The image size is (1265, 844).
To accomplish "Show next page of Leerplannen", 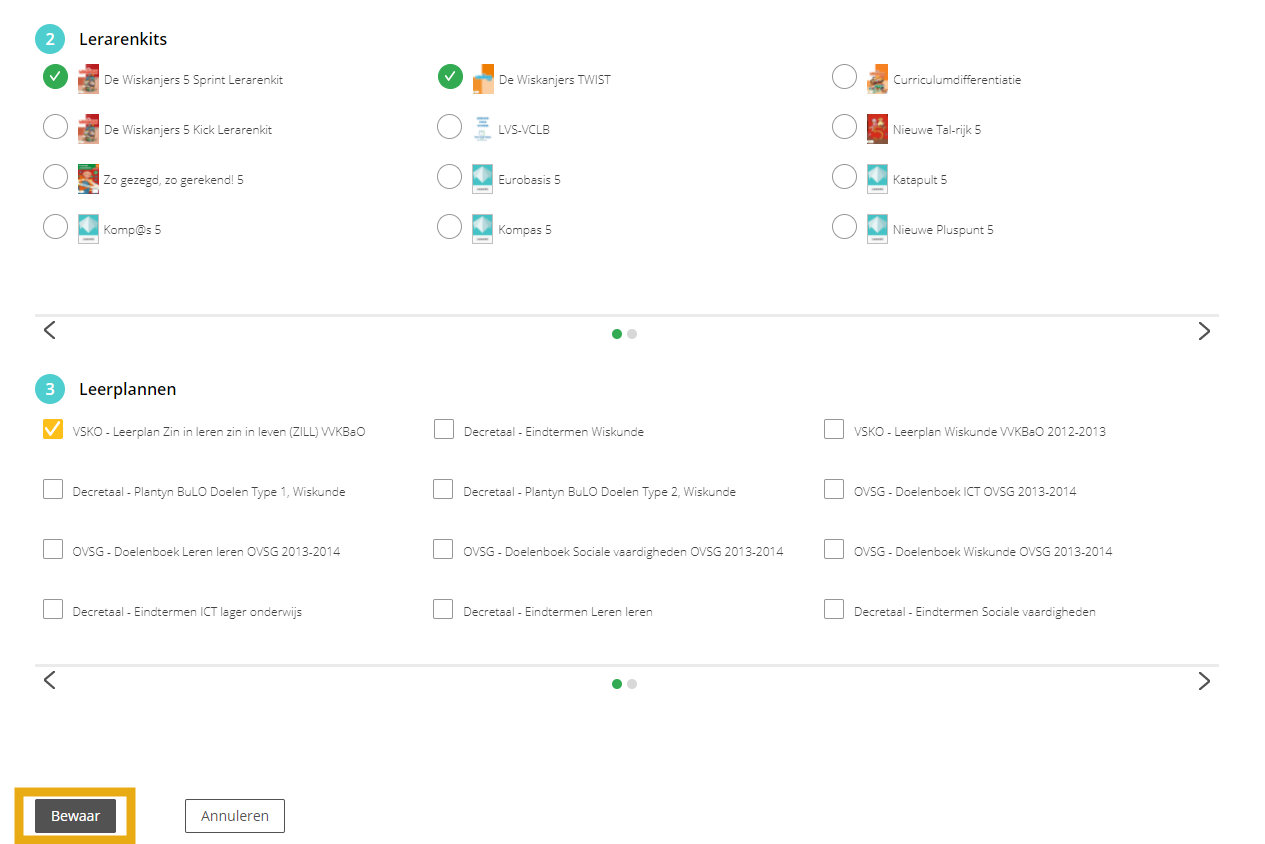I will click(x=1204, y=681).
